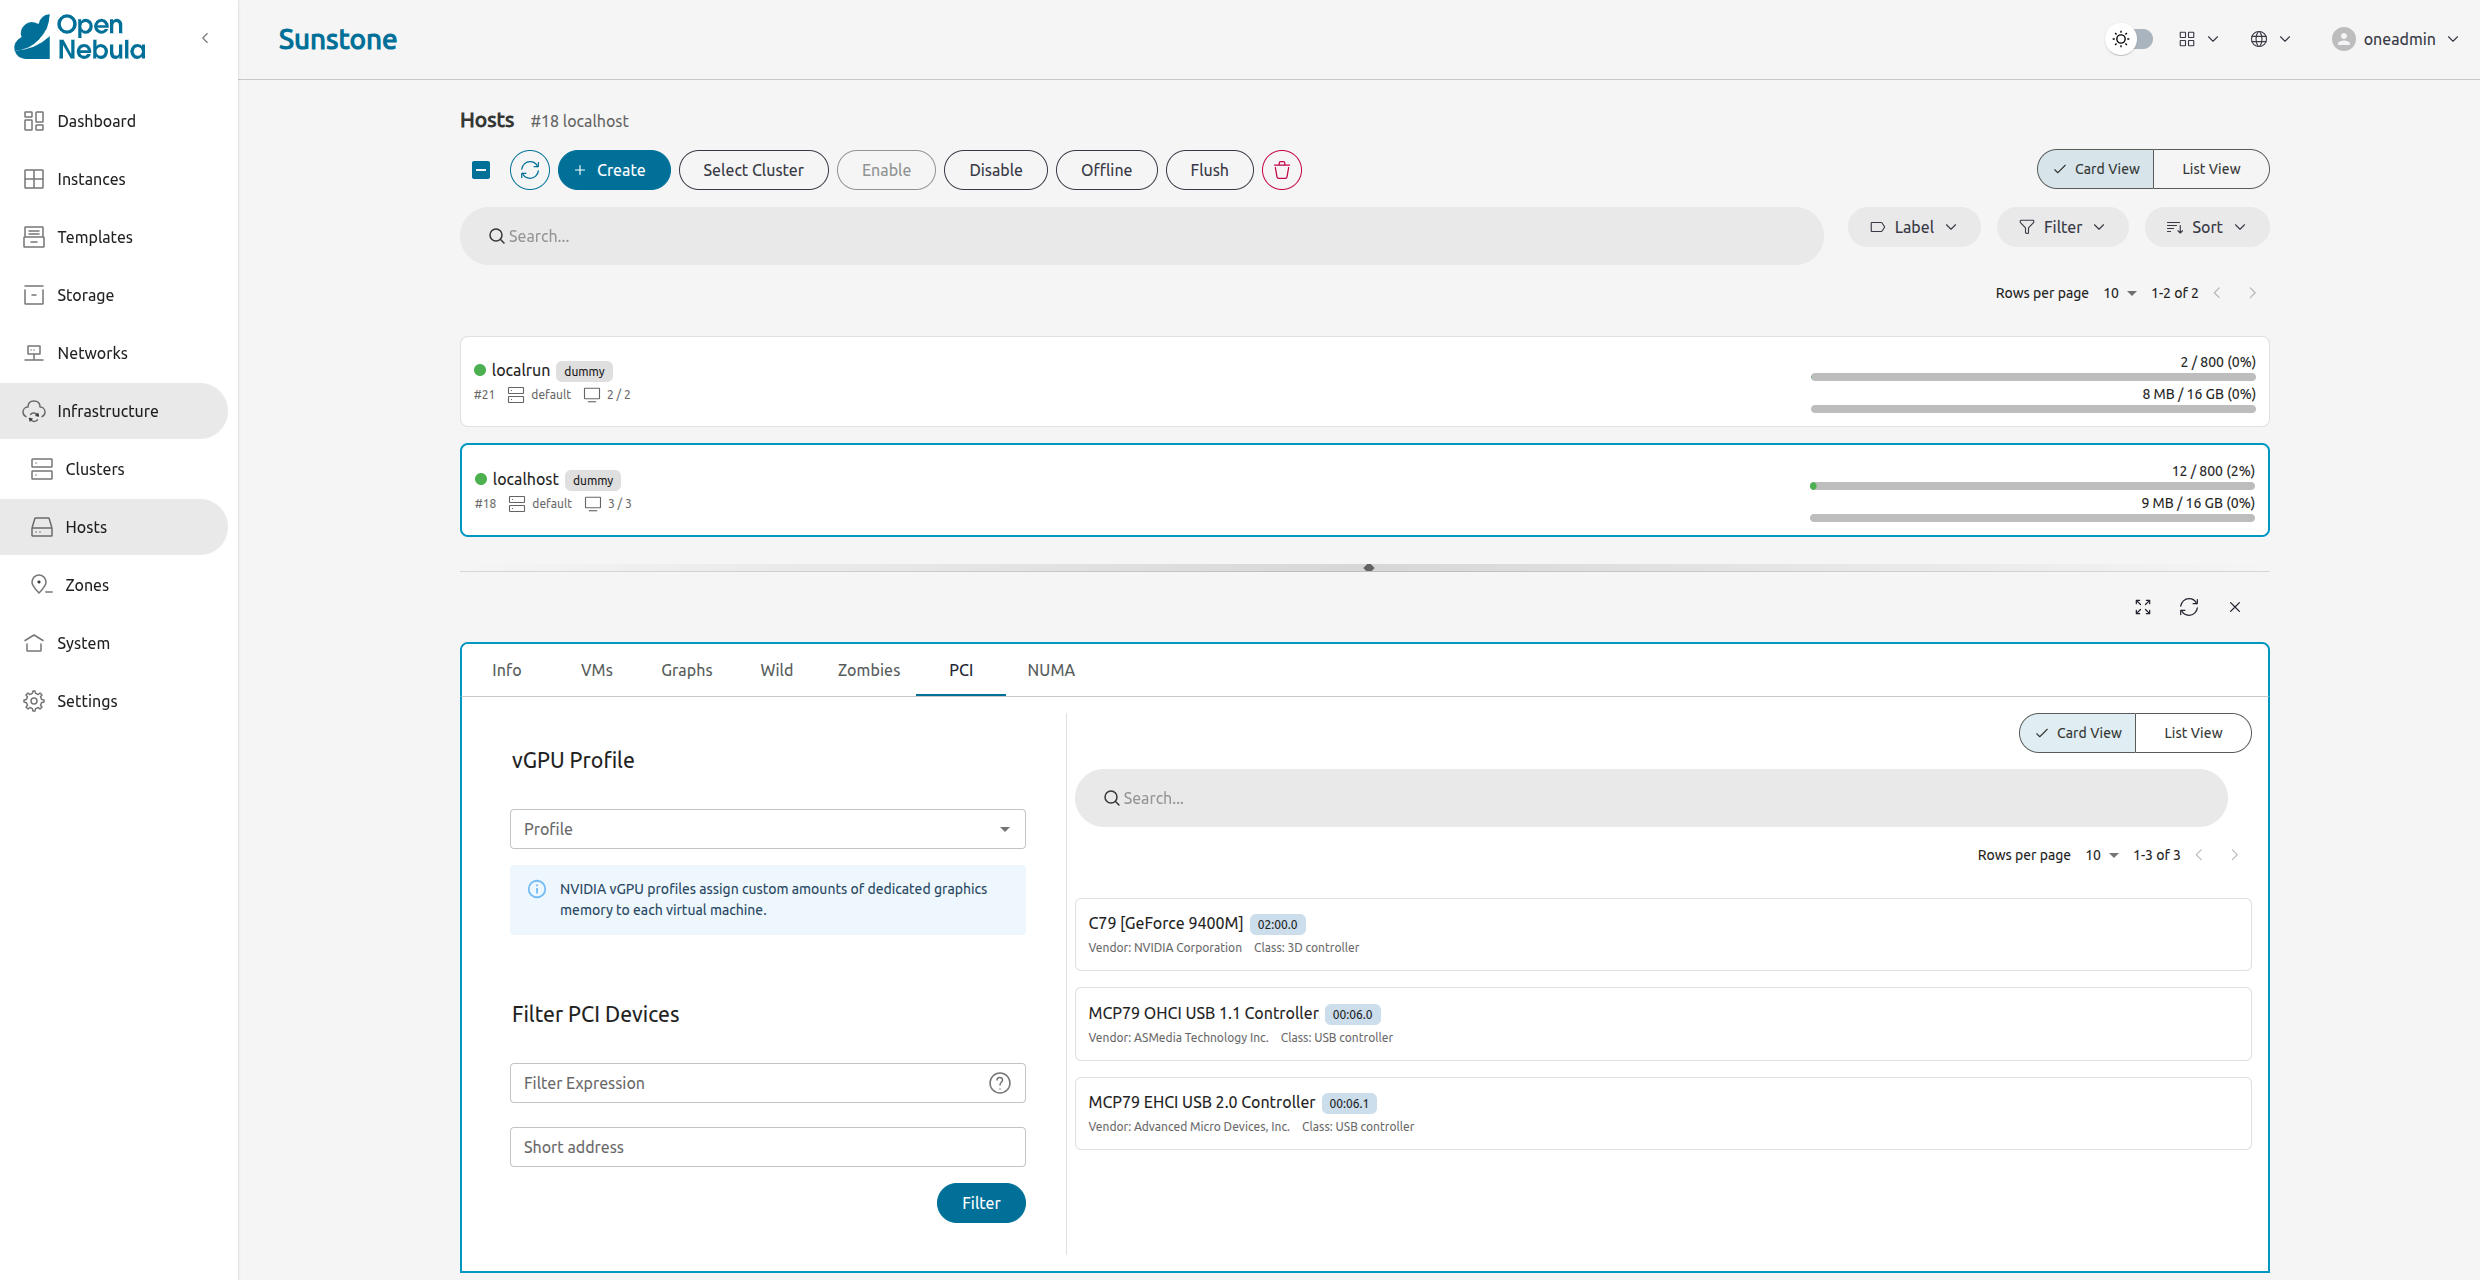Image resolution: width=2480 pixels, height=1280 pixels.
Task: Click the Flush button
Action: pos(1209,170)
